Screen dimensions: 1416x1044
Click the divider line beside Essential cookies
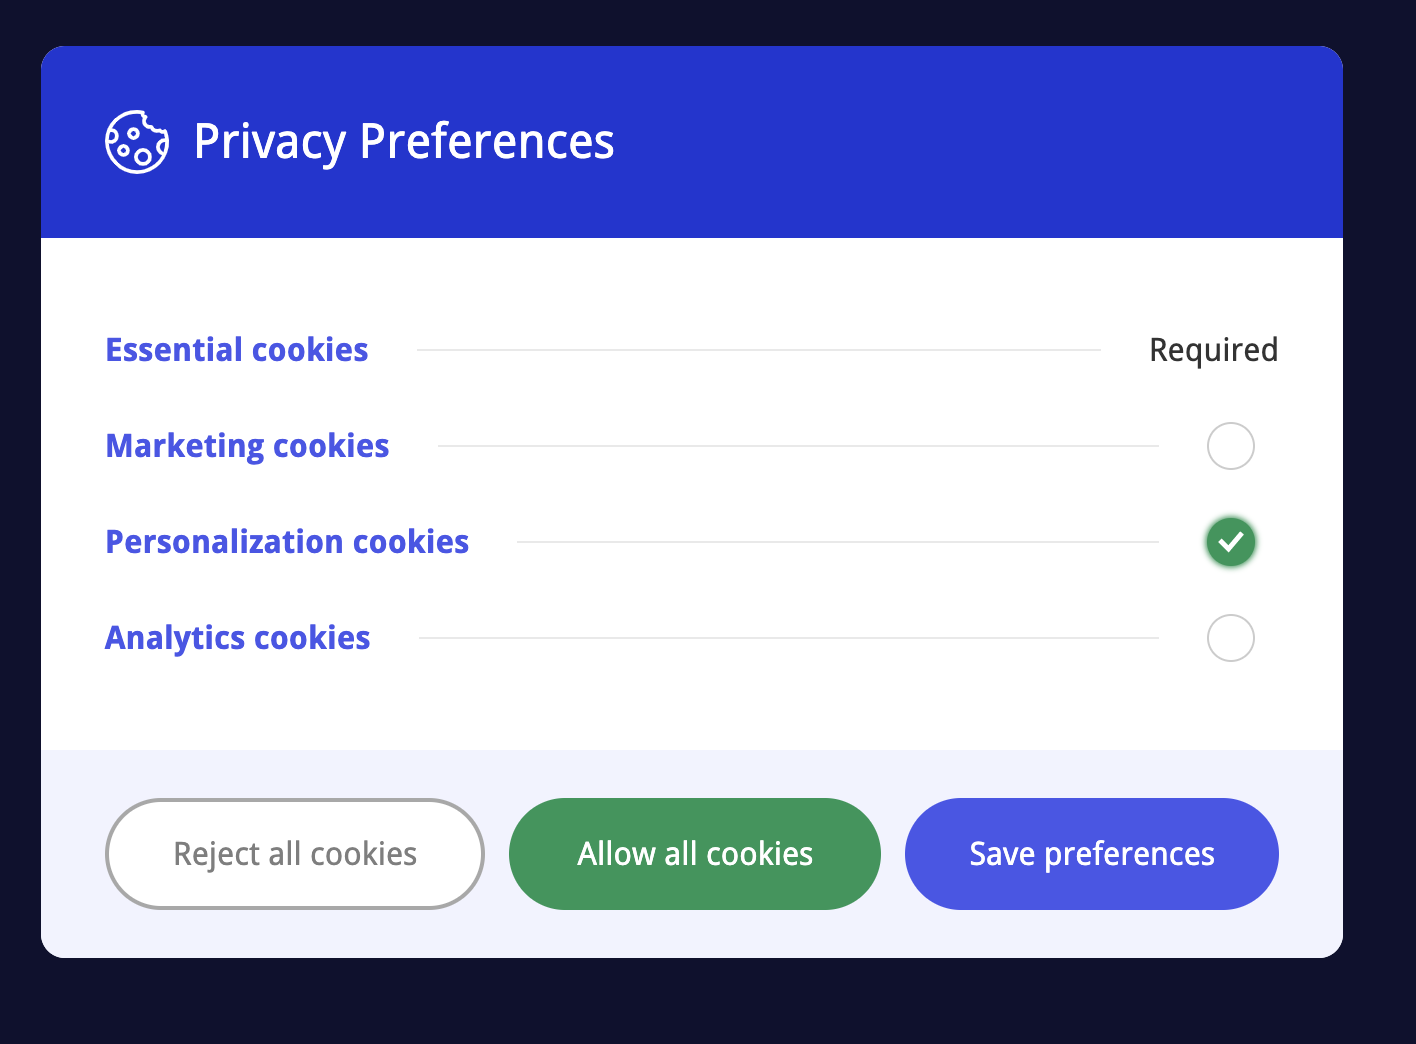point(758,350)
